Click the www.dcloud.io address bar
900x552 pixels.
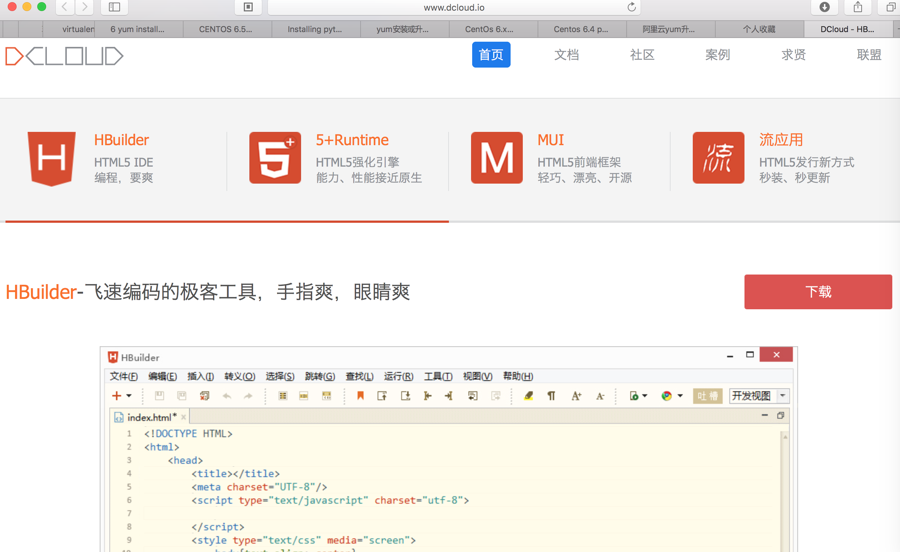click(453, 7)
